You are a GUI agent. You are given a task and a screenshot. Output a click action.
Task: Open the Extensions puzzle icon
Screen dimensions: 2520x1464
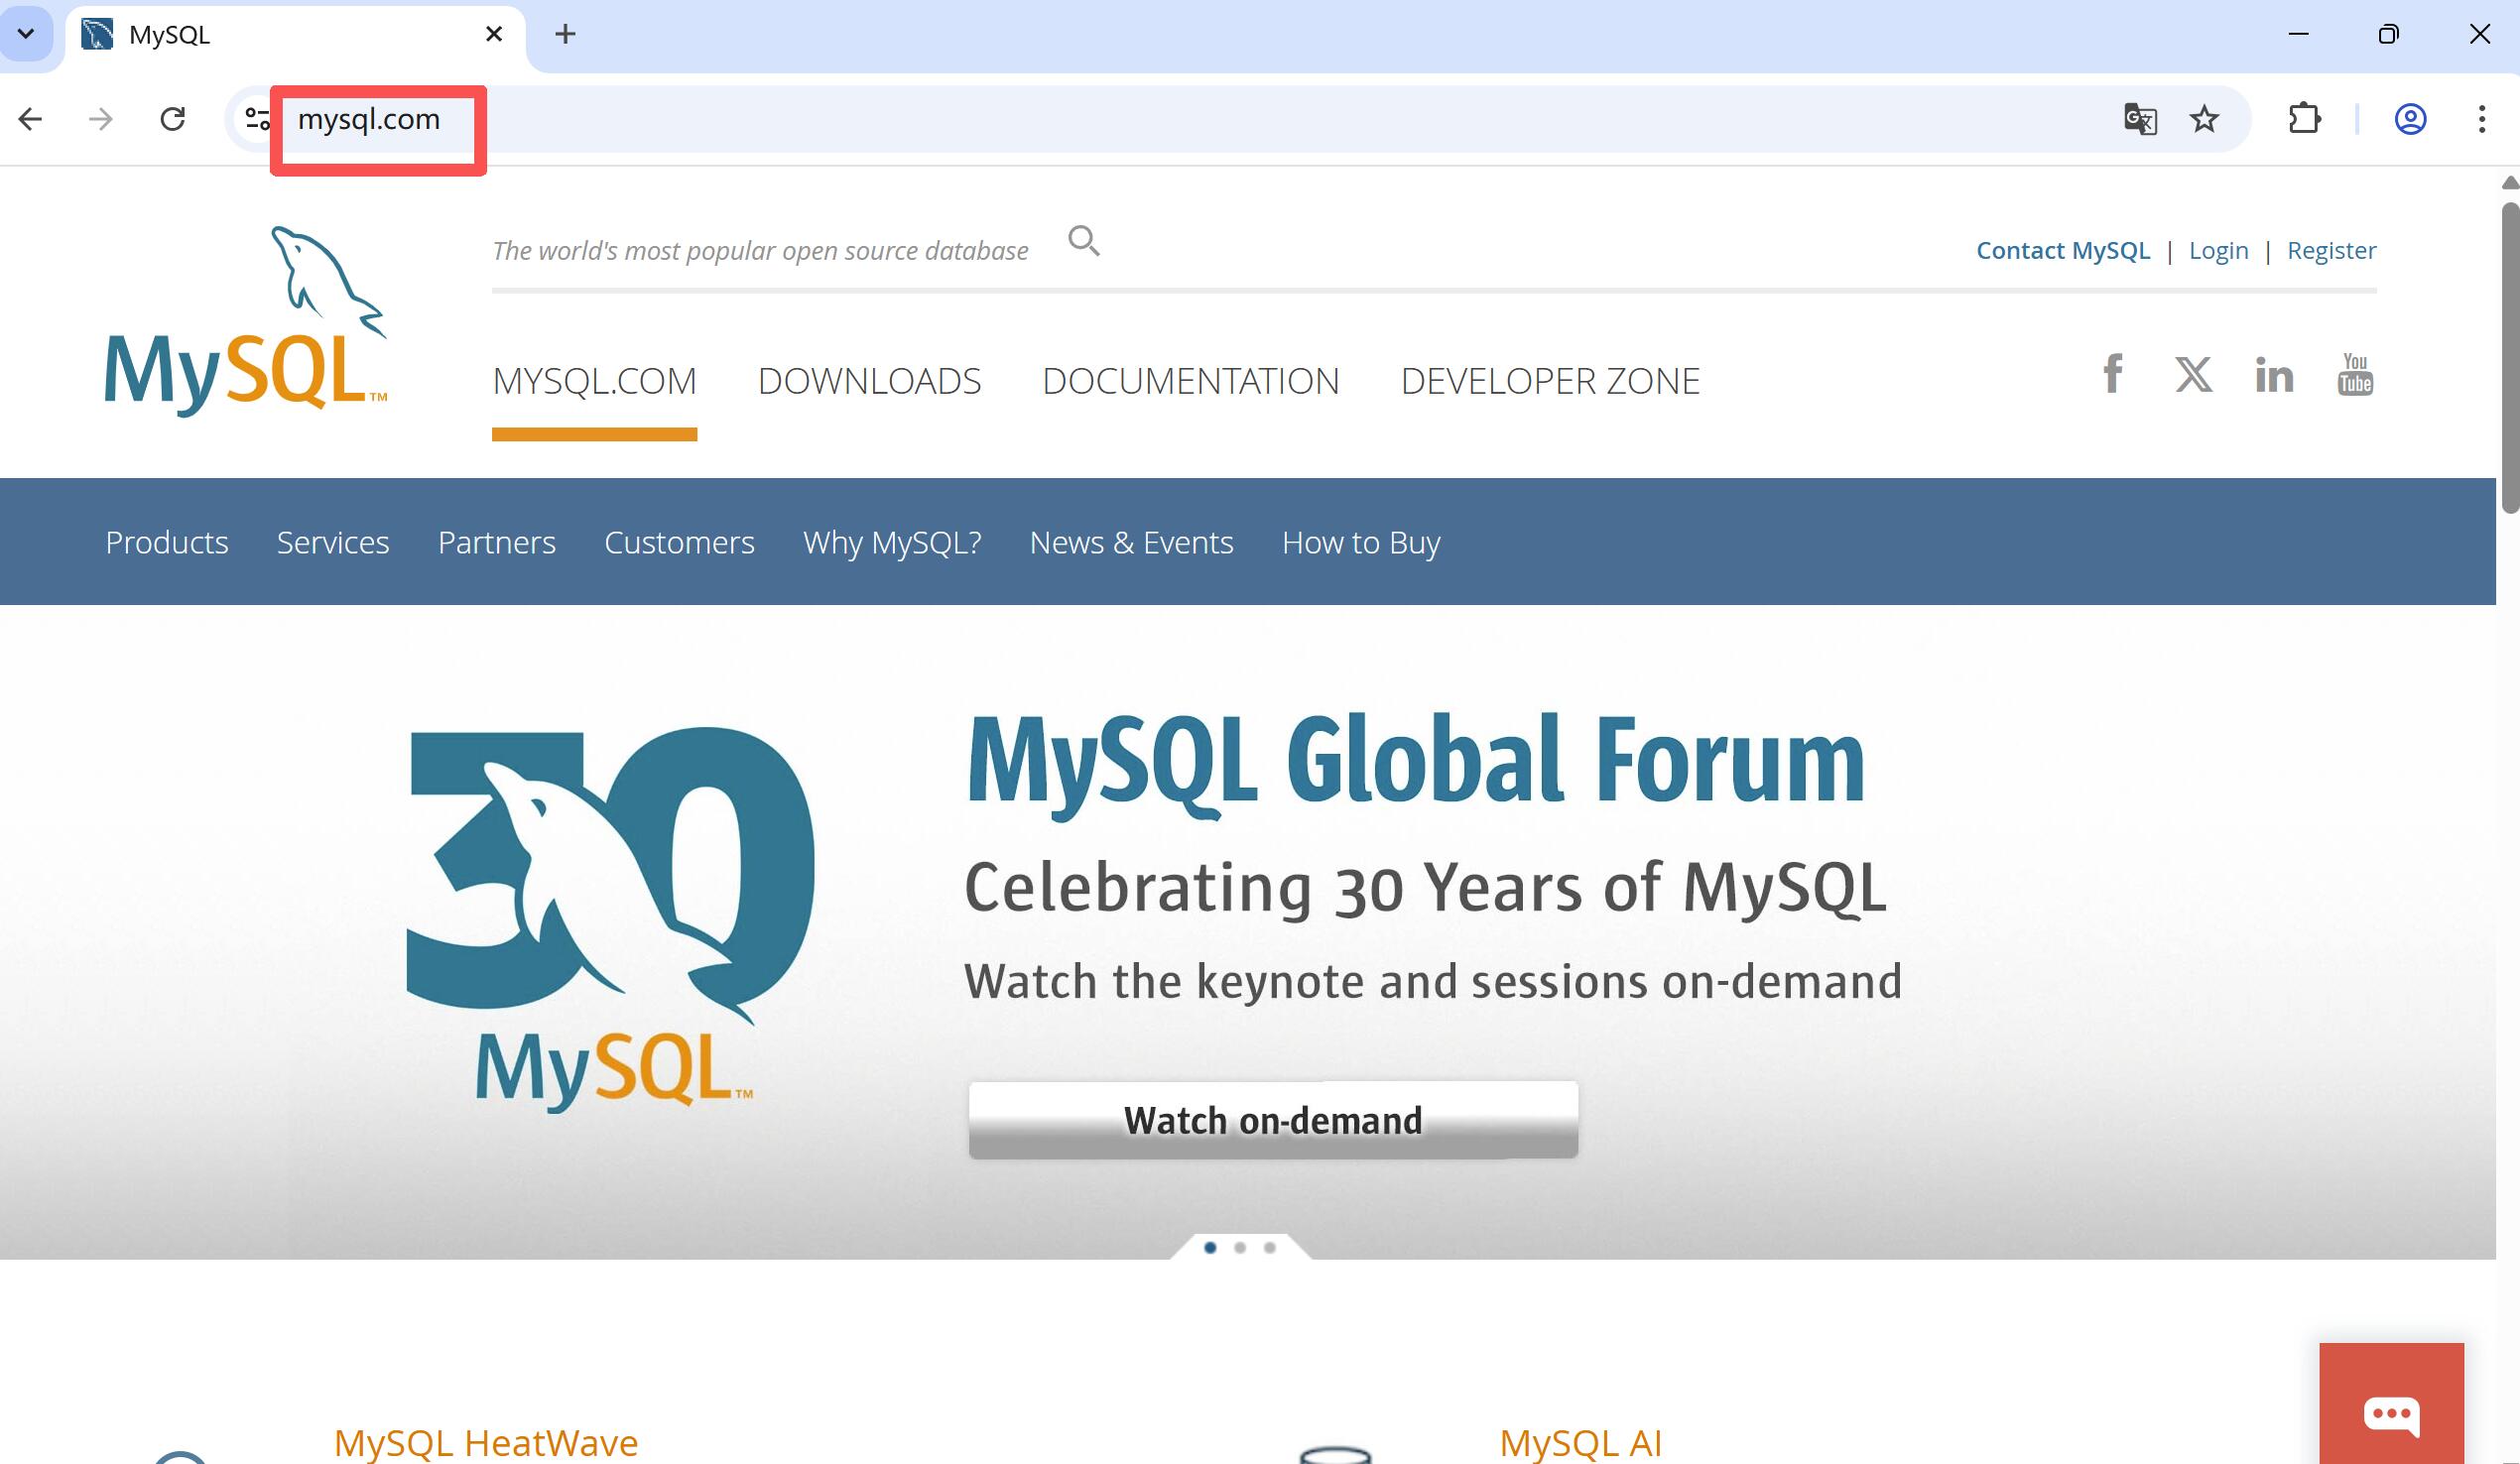(x=2305, y=119)
